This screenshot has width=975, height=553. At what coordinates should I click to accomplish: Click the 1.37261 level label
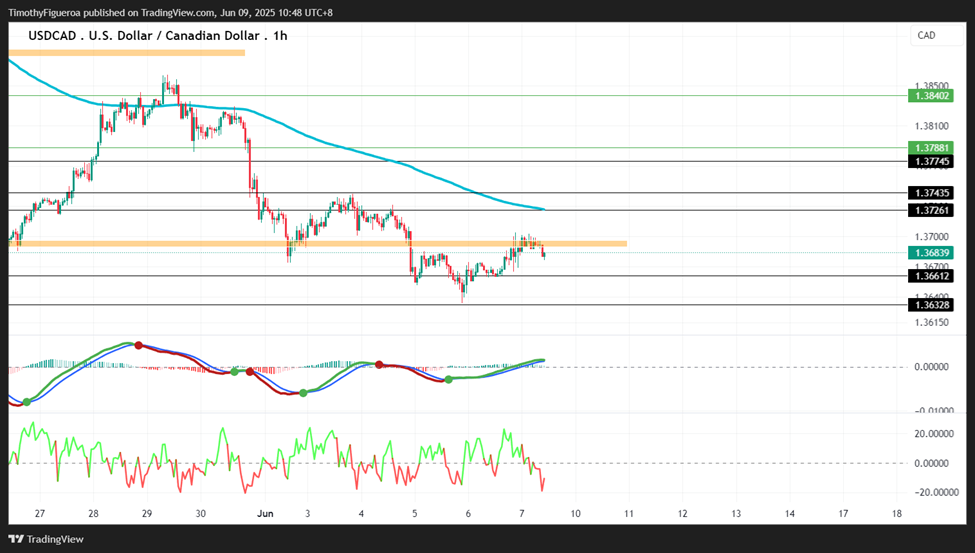point(930,210)
